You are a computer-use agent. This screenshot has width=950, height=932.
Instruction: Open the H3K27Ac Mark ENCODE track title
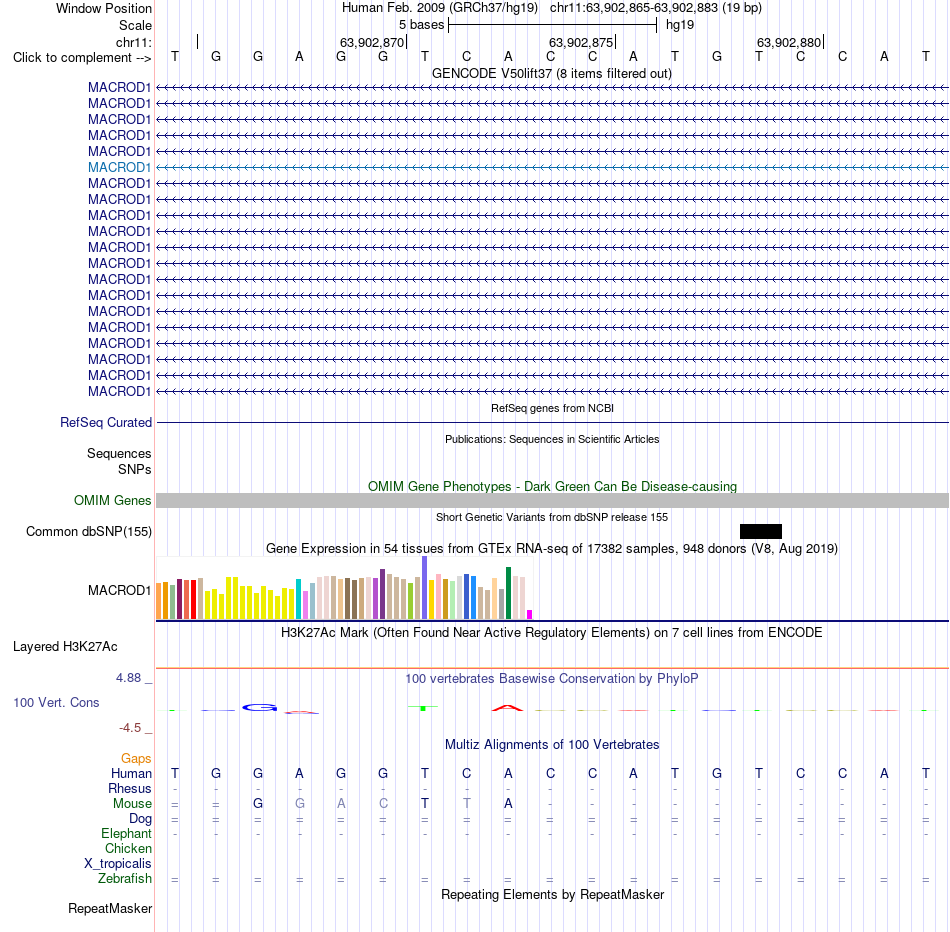(x=552, y=633)
